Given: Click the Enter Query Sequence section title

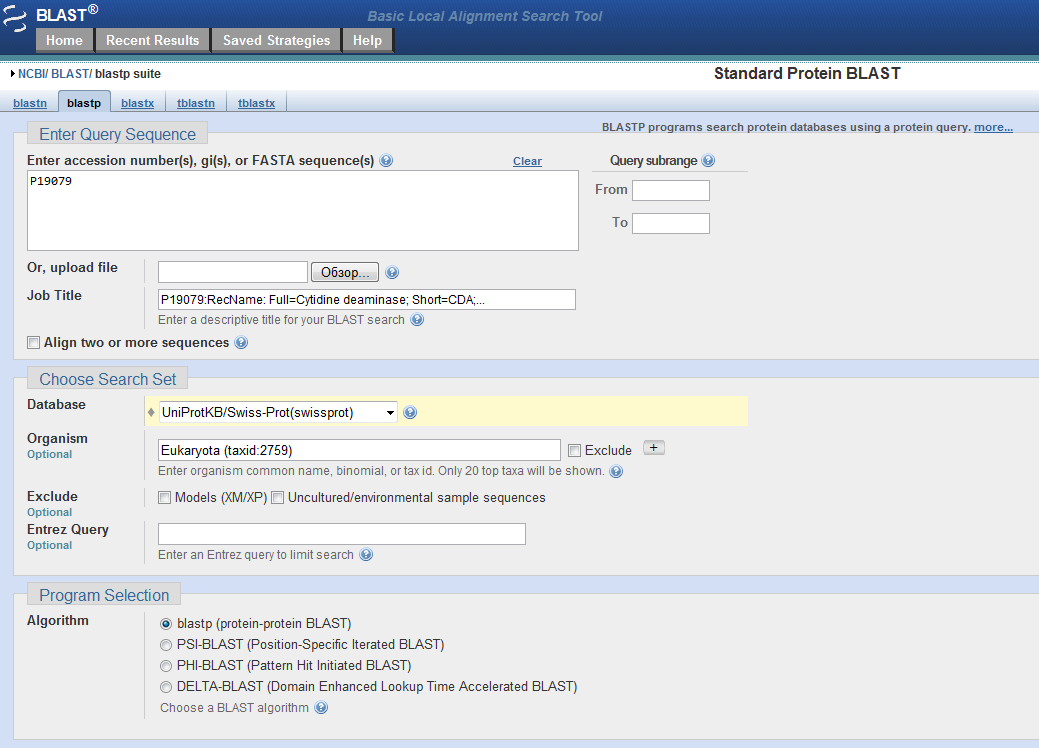Looking at the screenshot, I should pyautogui.click(x=117, y=134).
